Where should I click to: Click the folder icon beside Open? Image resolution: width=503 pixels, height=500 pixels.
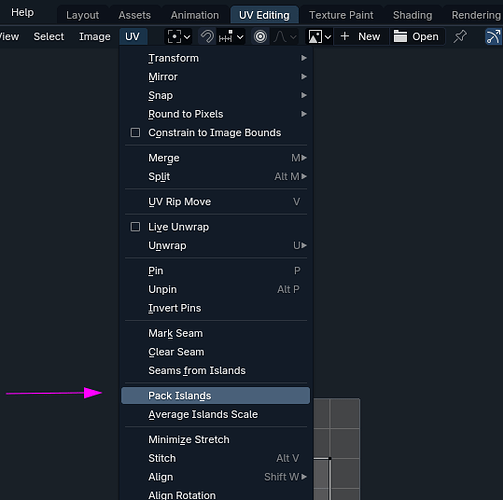400,37
